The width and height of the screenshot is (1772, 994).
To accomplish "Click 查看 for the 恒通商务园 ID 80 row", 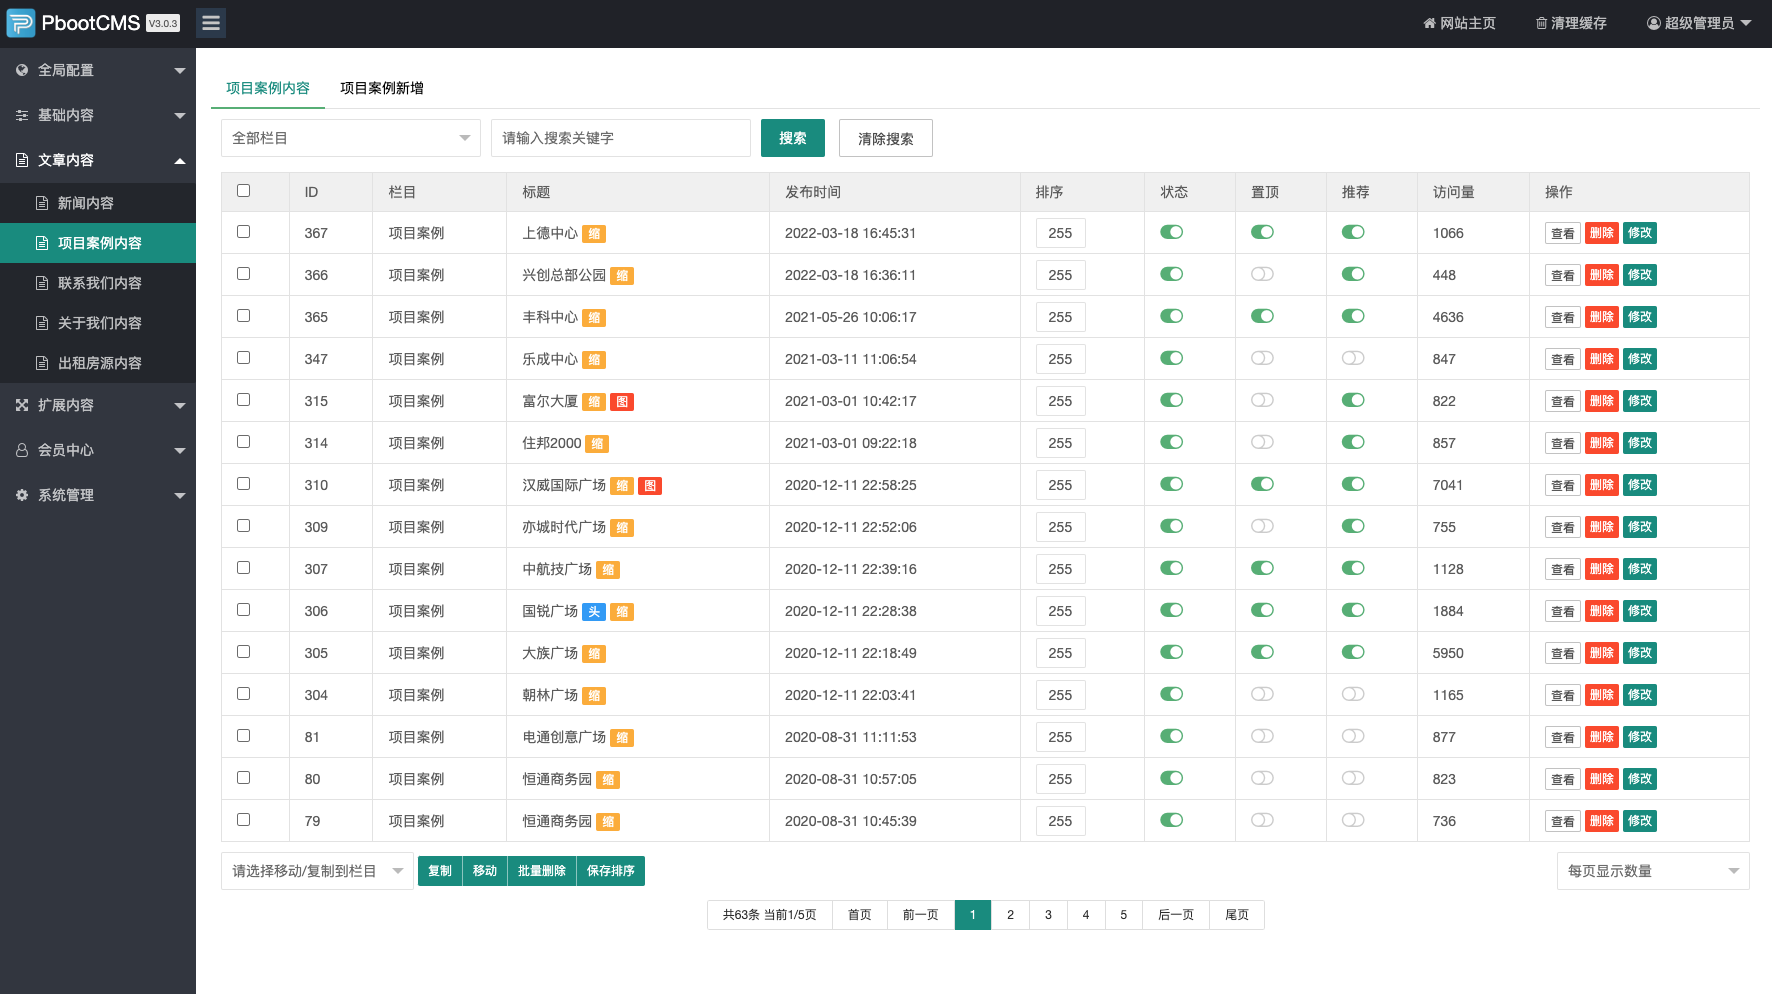I will click(x=1562, y=779).
